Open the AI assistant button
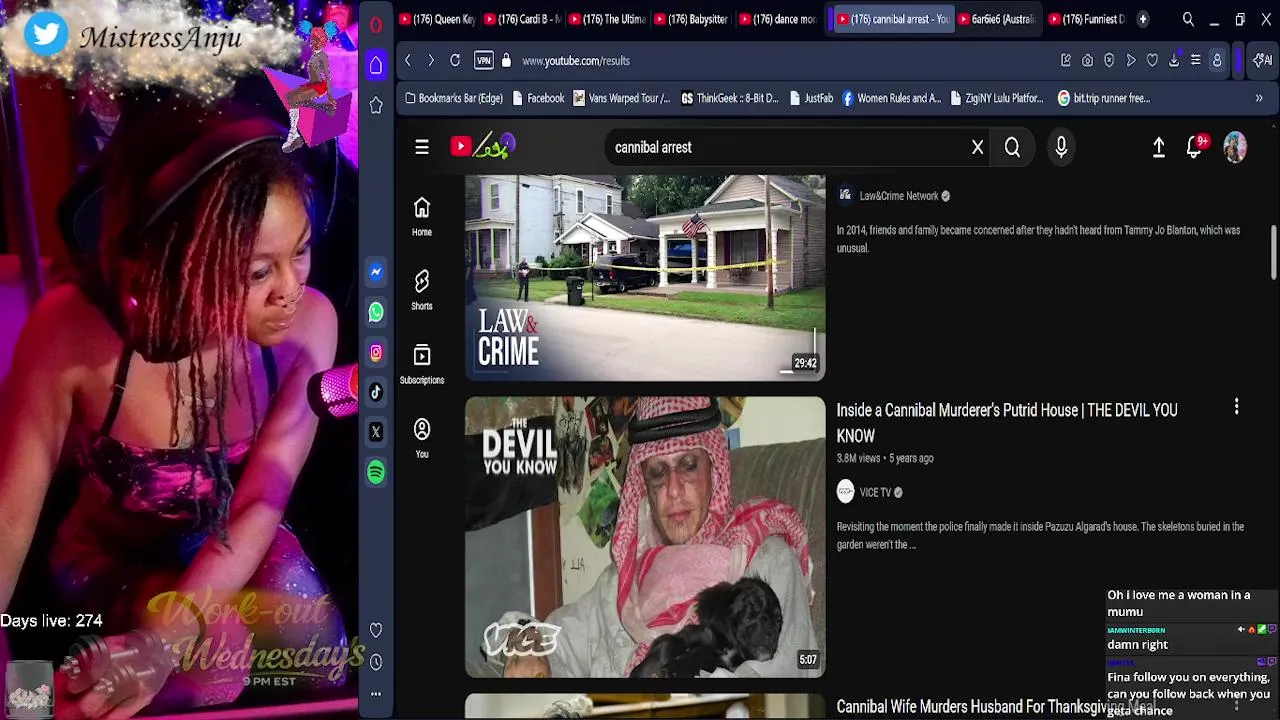The image size is (1280, 720). pos(1262,60)
